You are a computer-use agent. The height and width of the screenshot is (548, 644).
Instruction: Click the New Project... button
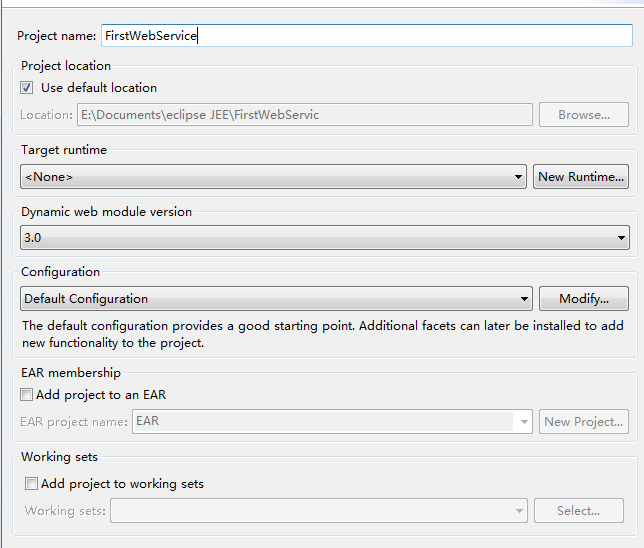pyautogui.click(x=584, y=421)
